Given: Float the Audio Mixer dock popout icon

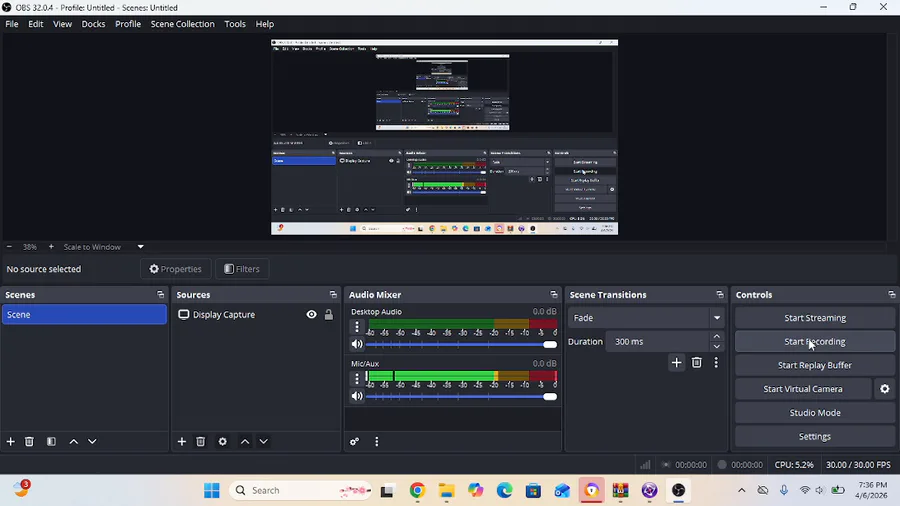Looking at the screenshot, I should click(554, 294).
